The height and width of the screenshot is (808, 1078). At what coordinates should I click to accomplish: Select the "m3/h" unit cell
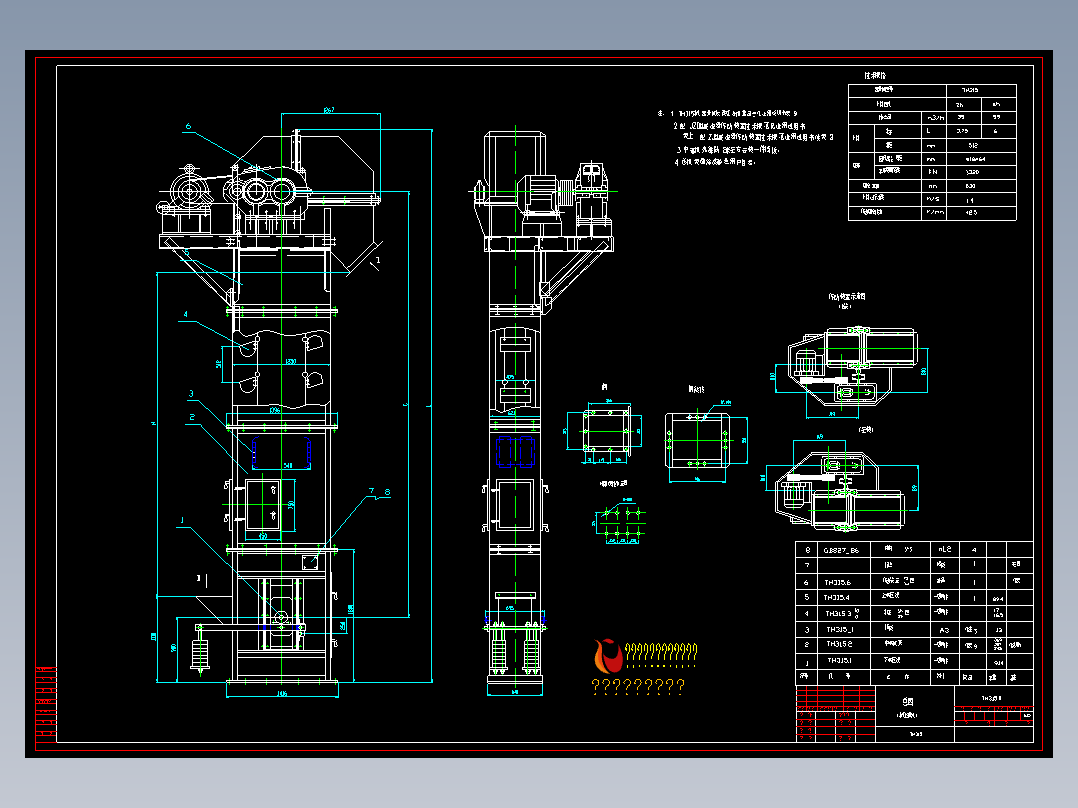pos(936,118)
